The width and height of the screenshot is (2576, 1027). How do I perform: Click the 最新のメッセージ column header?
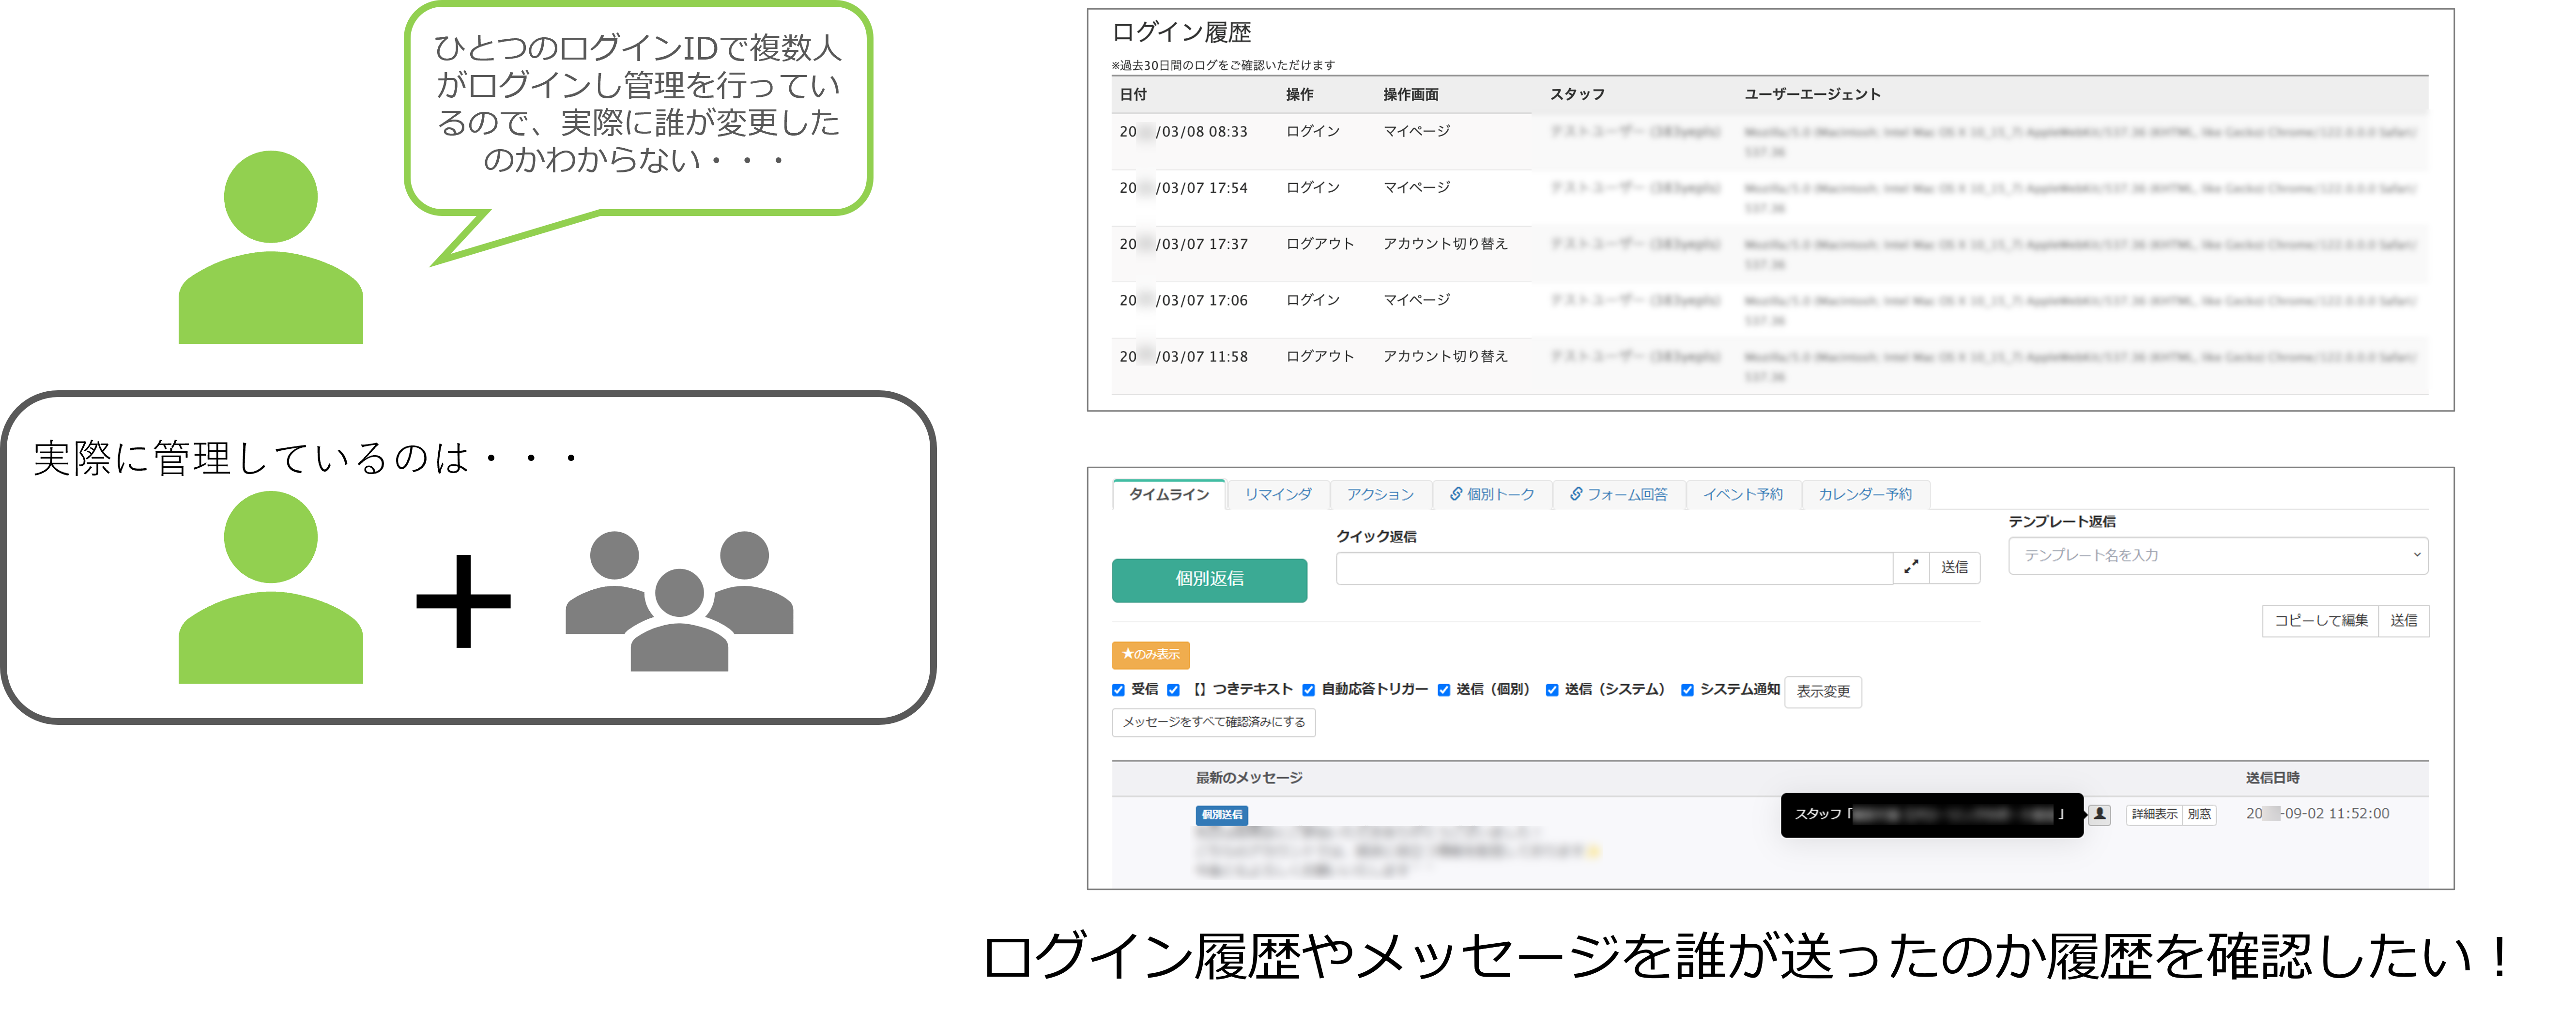coord(1248,777)
